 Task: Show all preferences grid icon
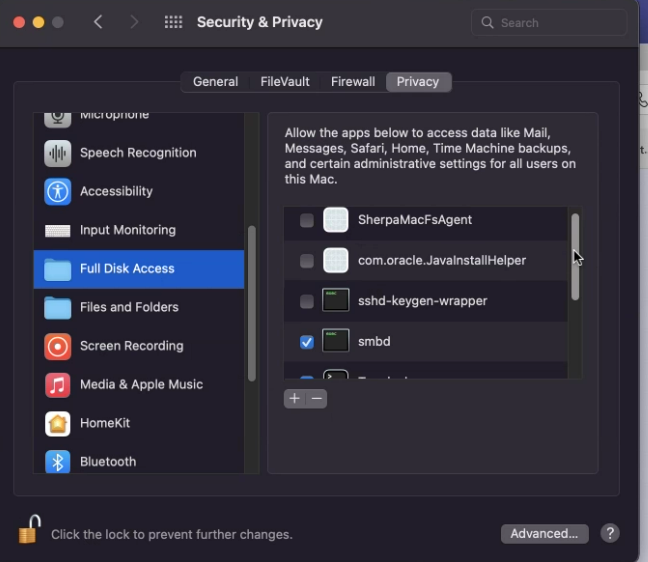pyautogui.click(x=173, y=22)
